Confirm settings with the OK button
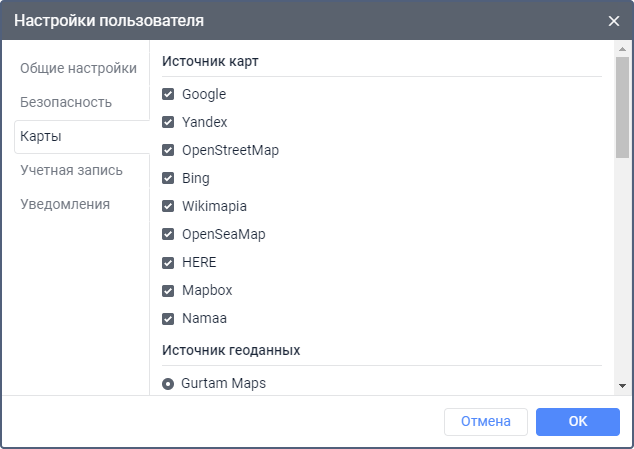This screenshot has width=634, height=449. point(577,422)
